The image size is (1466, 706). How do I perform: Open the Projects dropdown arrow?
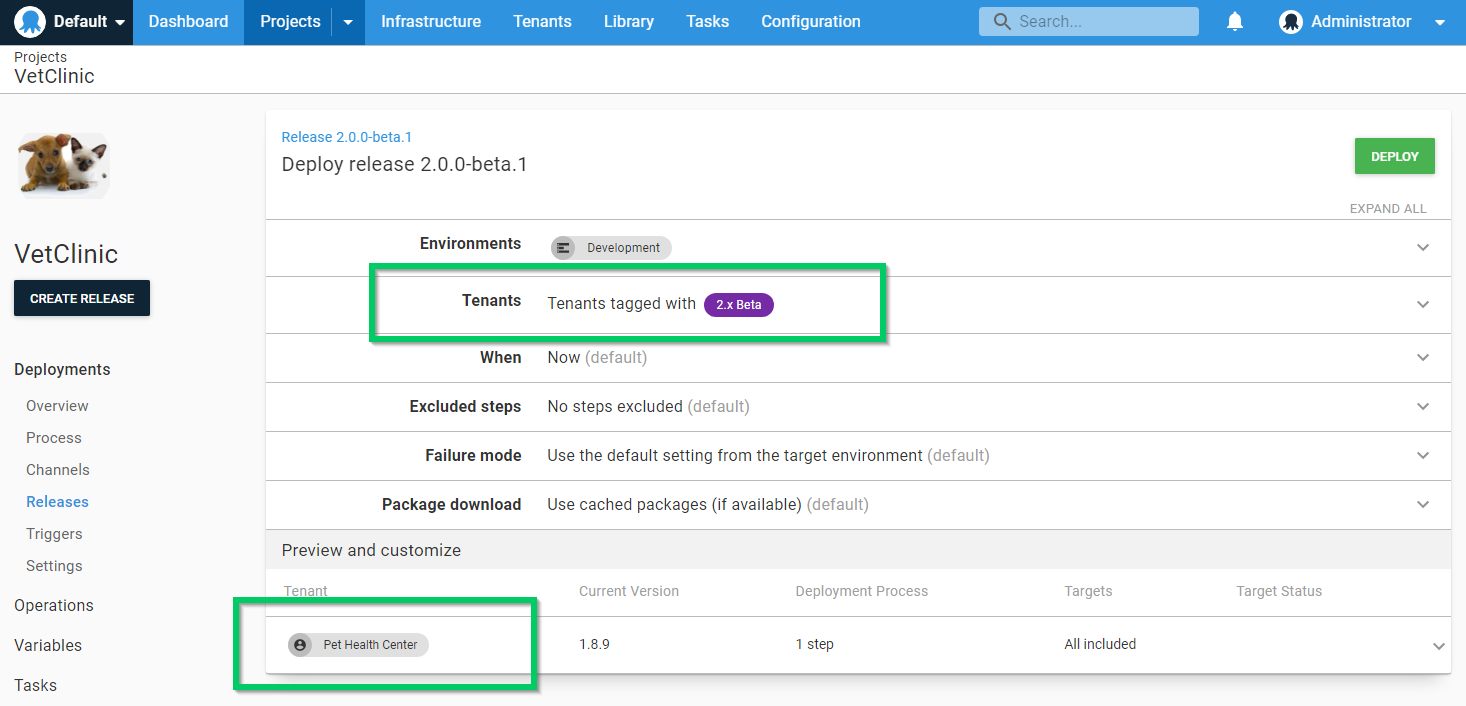pyautogui.click(x=348, y=22)
